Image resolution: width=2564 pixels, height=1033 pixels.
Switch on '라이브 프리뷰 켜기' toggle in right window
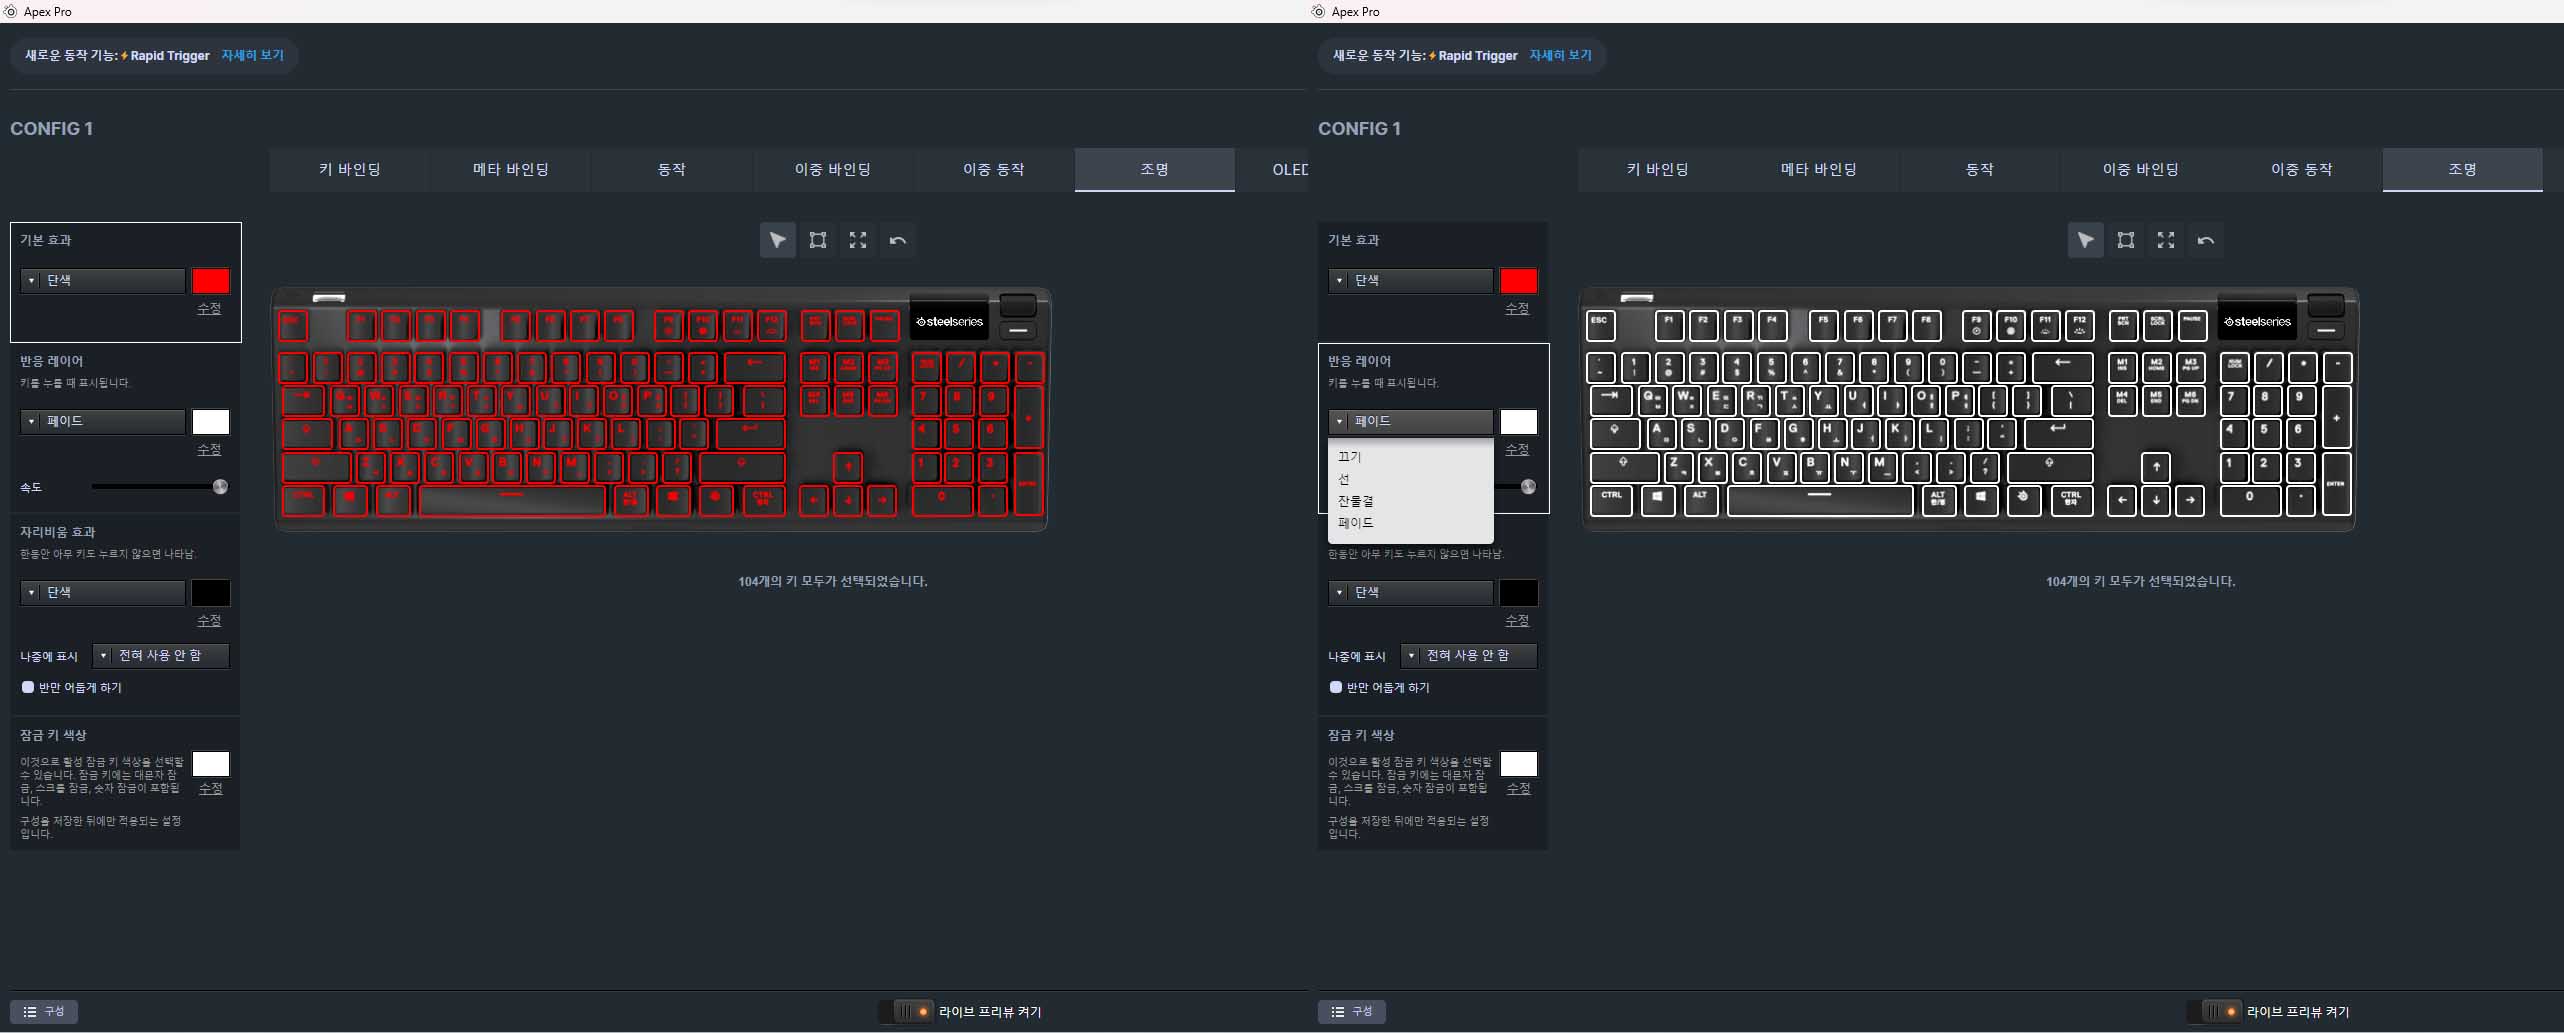(x=2214, y=1011)
